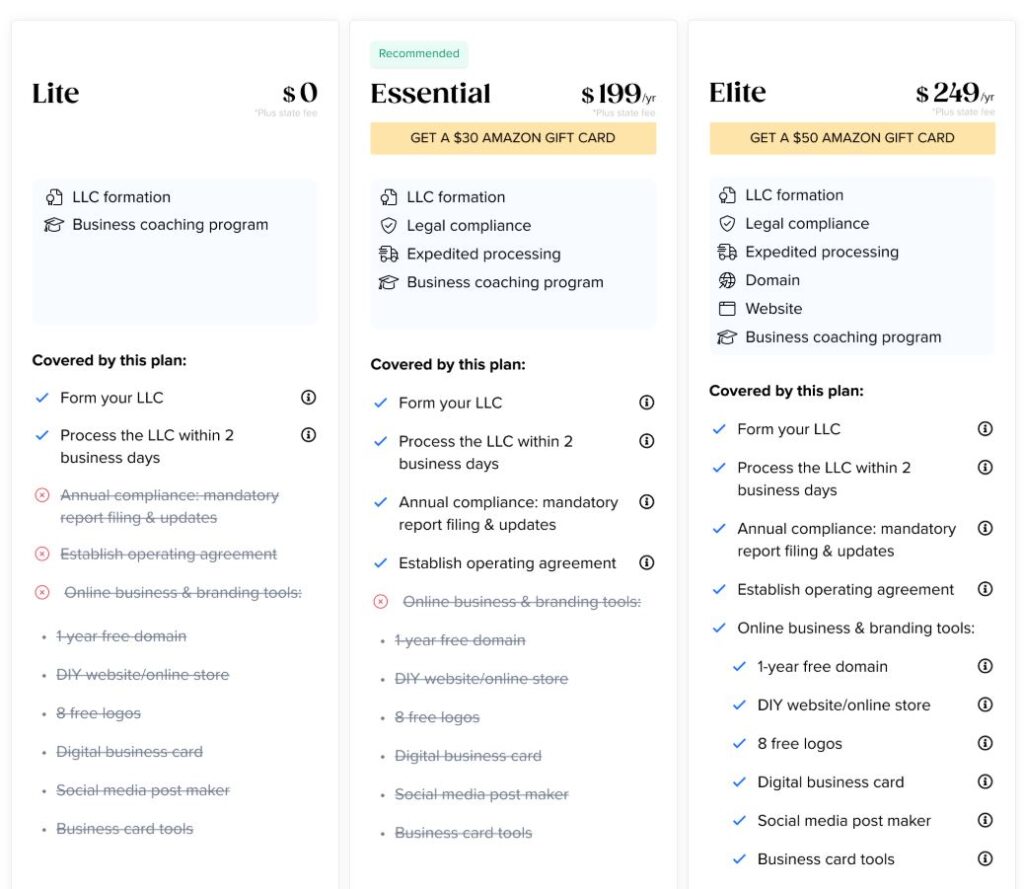Open info for Essential's Annual compliance item

click(x=647, y=502)
